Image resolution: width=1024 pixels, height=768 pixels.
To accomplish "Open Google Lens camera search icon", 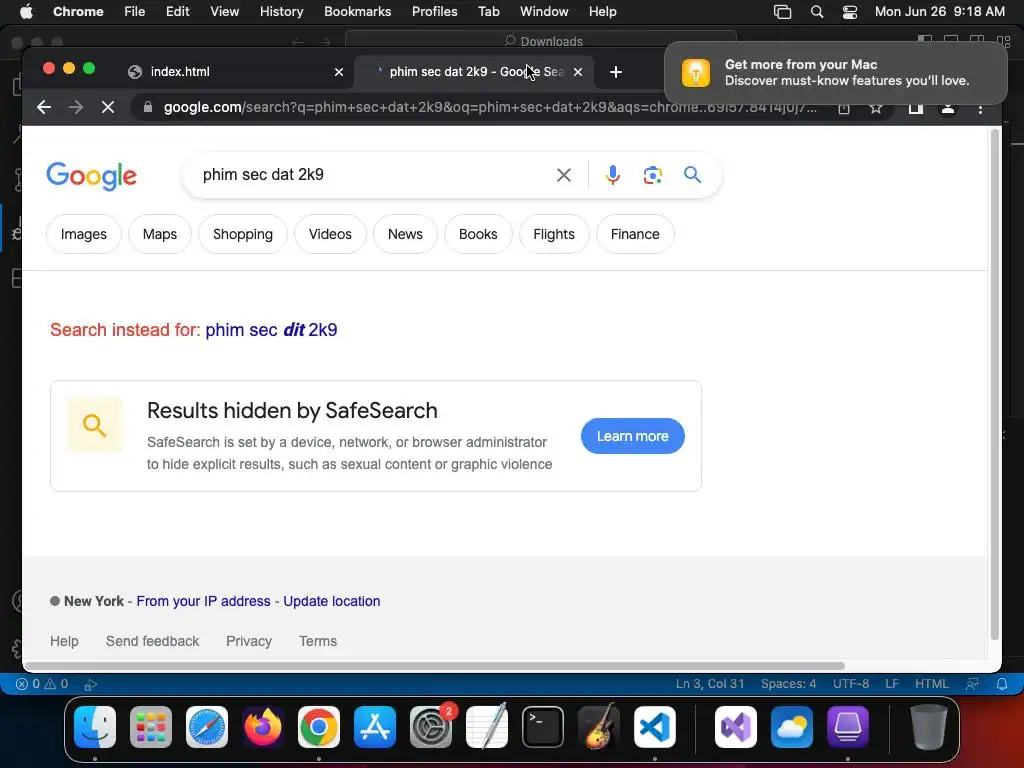I will click(x=652, y=175).
